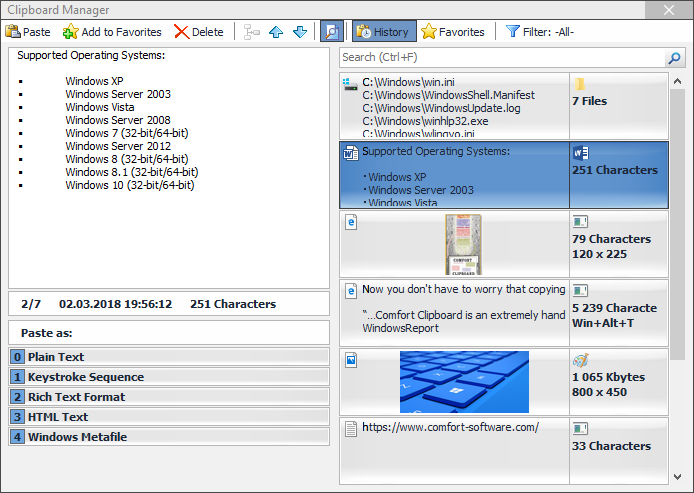Select the Comfort Clipboard box thumbnail
This screenshot has width=694, height=493.
point(463,244)
